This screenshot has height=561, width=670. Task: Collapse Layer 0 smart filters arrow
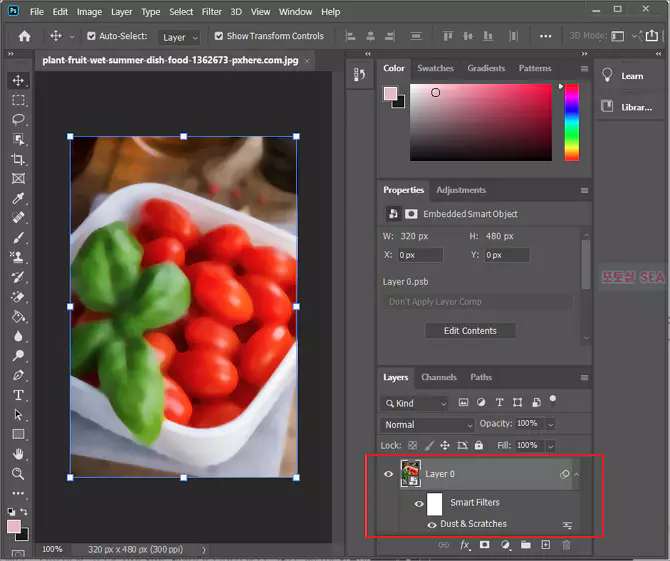coord(576,474)
